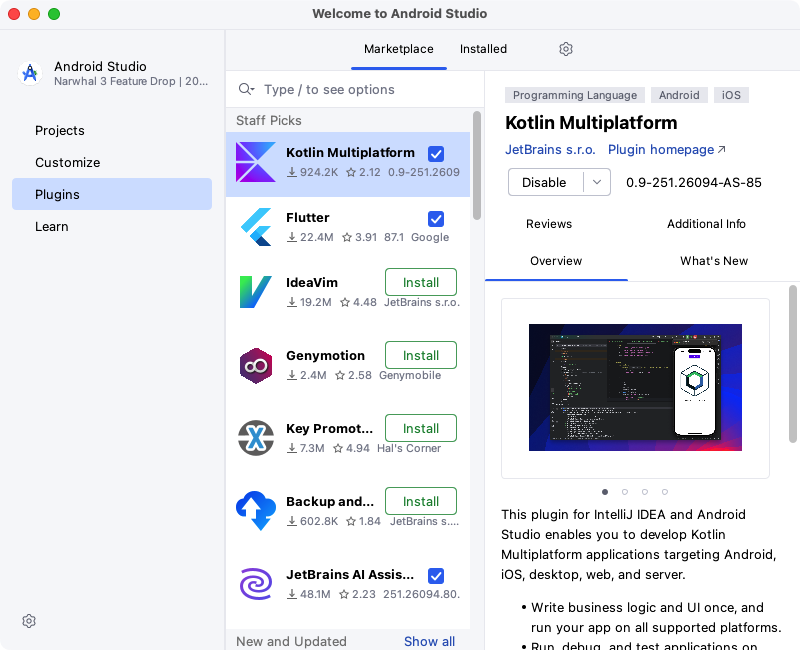
Task: Click the Kotlin Multiplatform screenshot preview
Action: 635,387
